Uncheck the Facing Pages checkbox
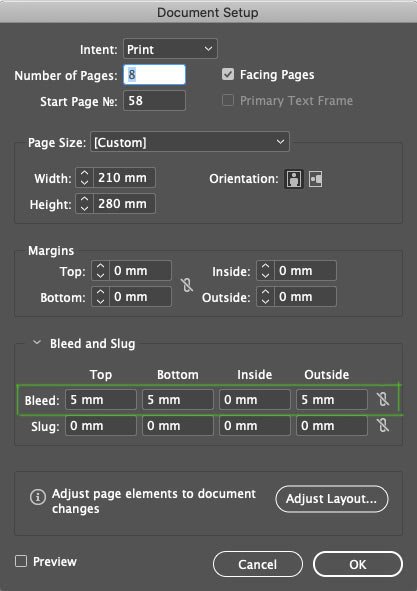 pos(228,74)
